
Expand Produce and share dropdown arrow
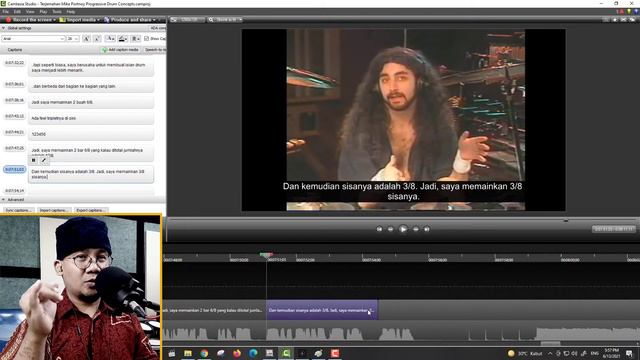pyautogui.click(x=154, y=20)
